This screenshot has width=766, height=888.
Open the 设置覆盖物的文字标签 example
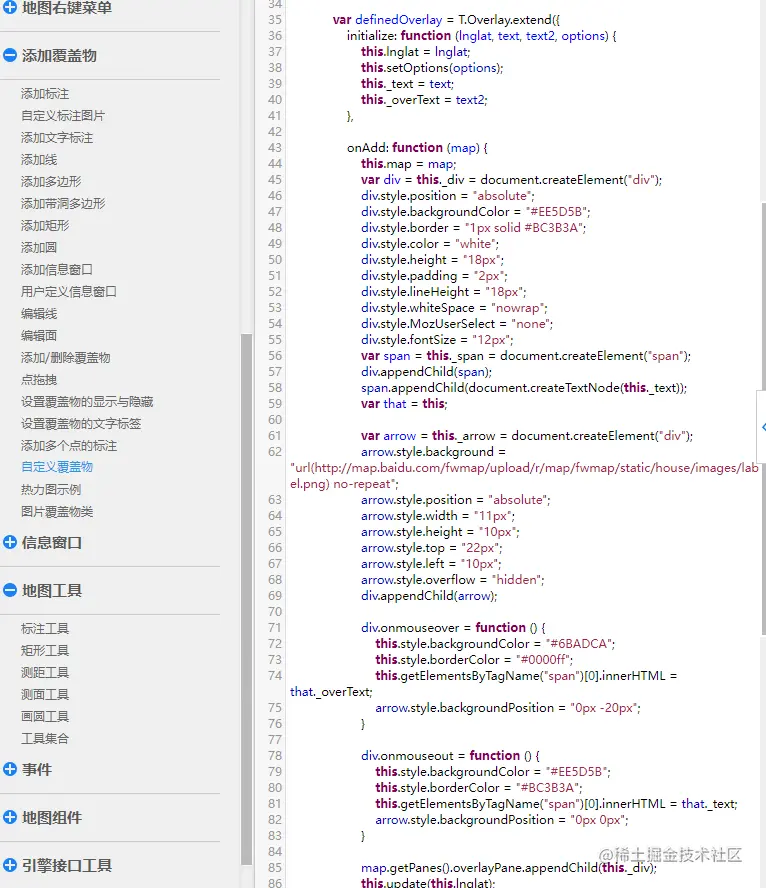click(81, 424)
